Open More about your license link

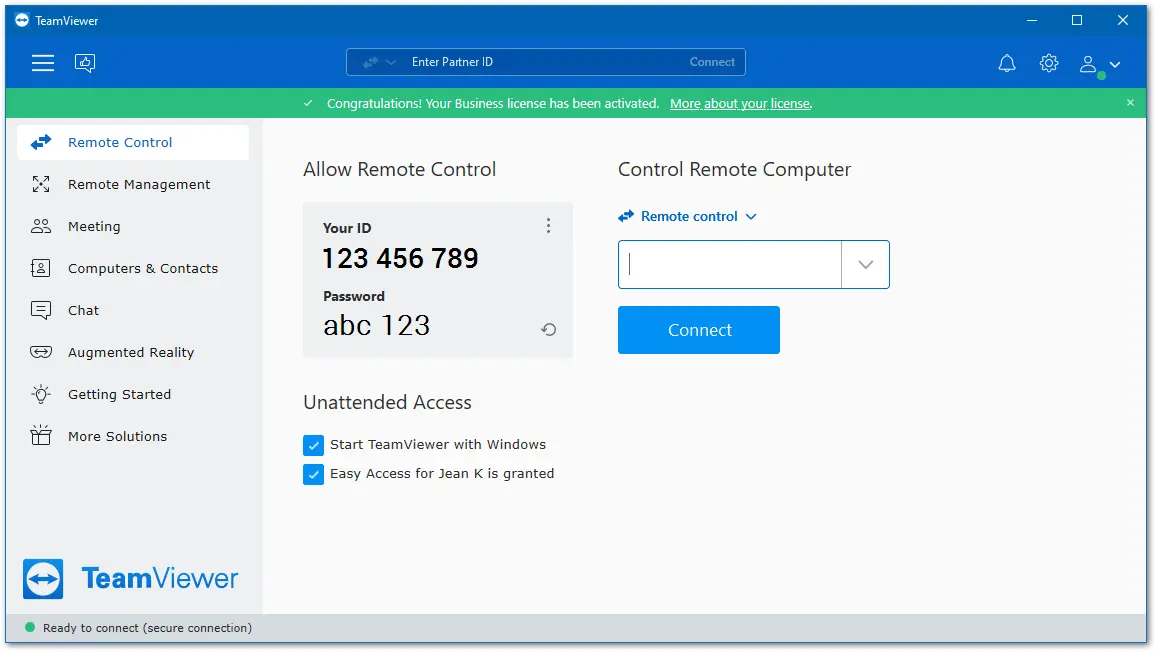click(x=741, y=104)
